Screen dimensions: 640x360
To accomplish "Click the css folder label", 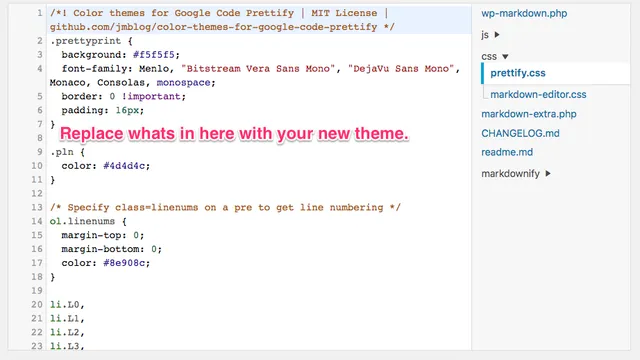I will click(x=489, y=57).
